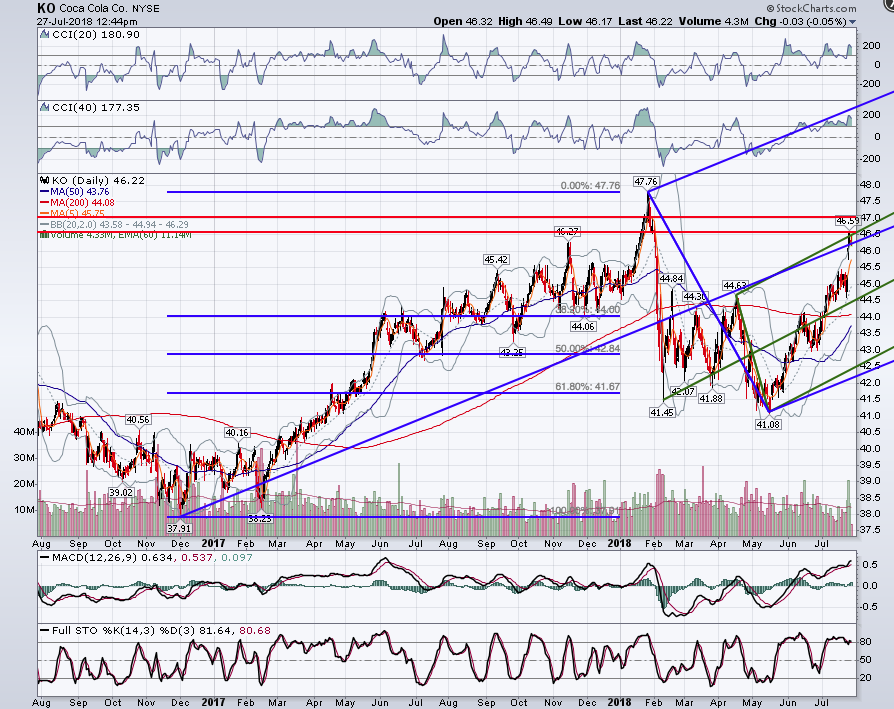Click the MA(50) blue legend line
Screen dimensions: 894x709
pos(44,192)
